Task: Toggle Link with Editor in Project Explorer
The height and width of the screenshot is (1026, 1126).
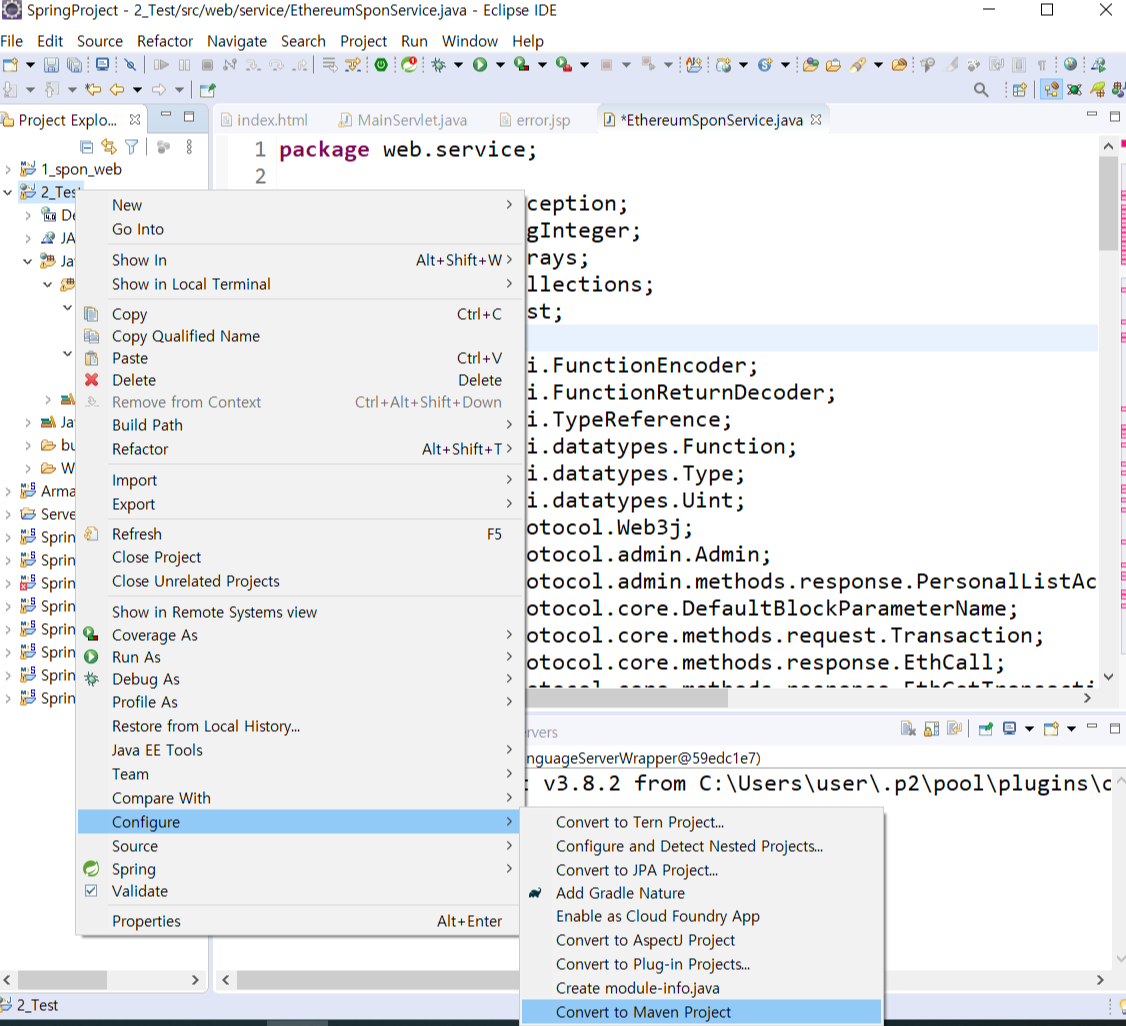Action: click(x=109, y=147)
